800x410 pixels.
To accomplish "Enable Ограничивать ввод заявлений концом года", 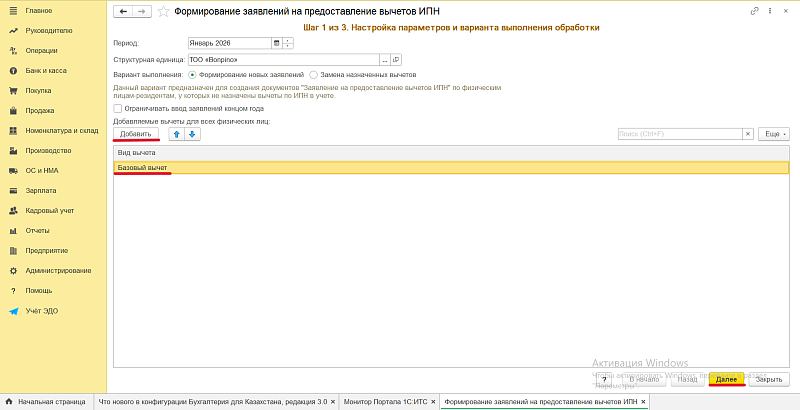I will [x=118, y=108].
